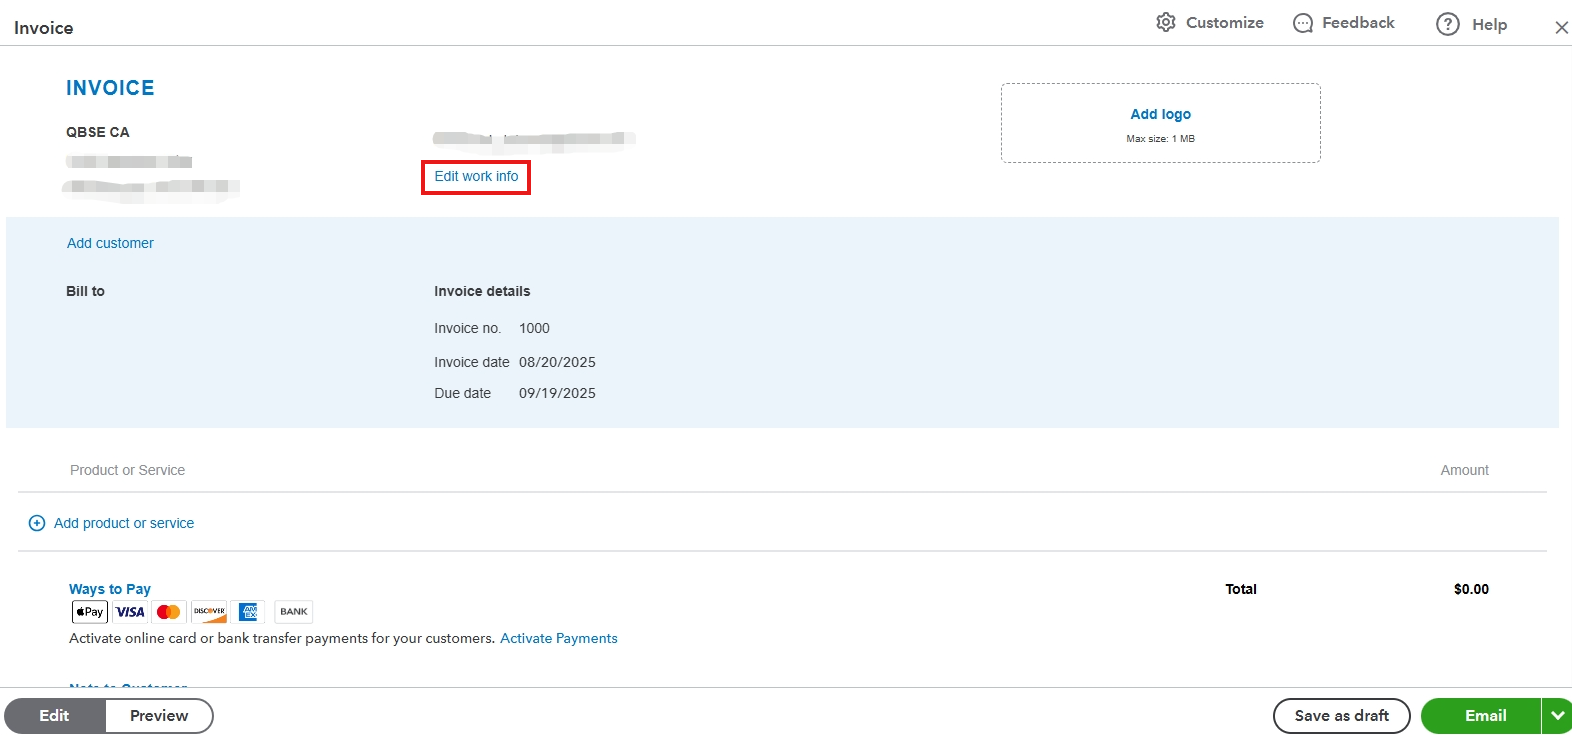Click the Discover card icon
The width and height of the screenshot is (1572, 737).
[x=209, y=612]
